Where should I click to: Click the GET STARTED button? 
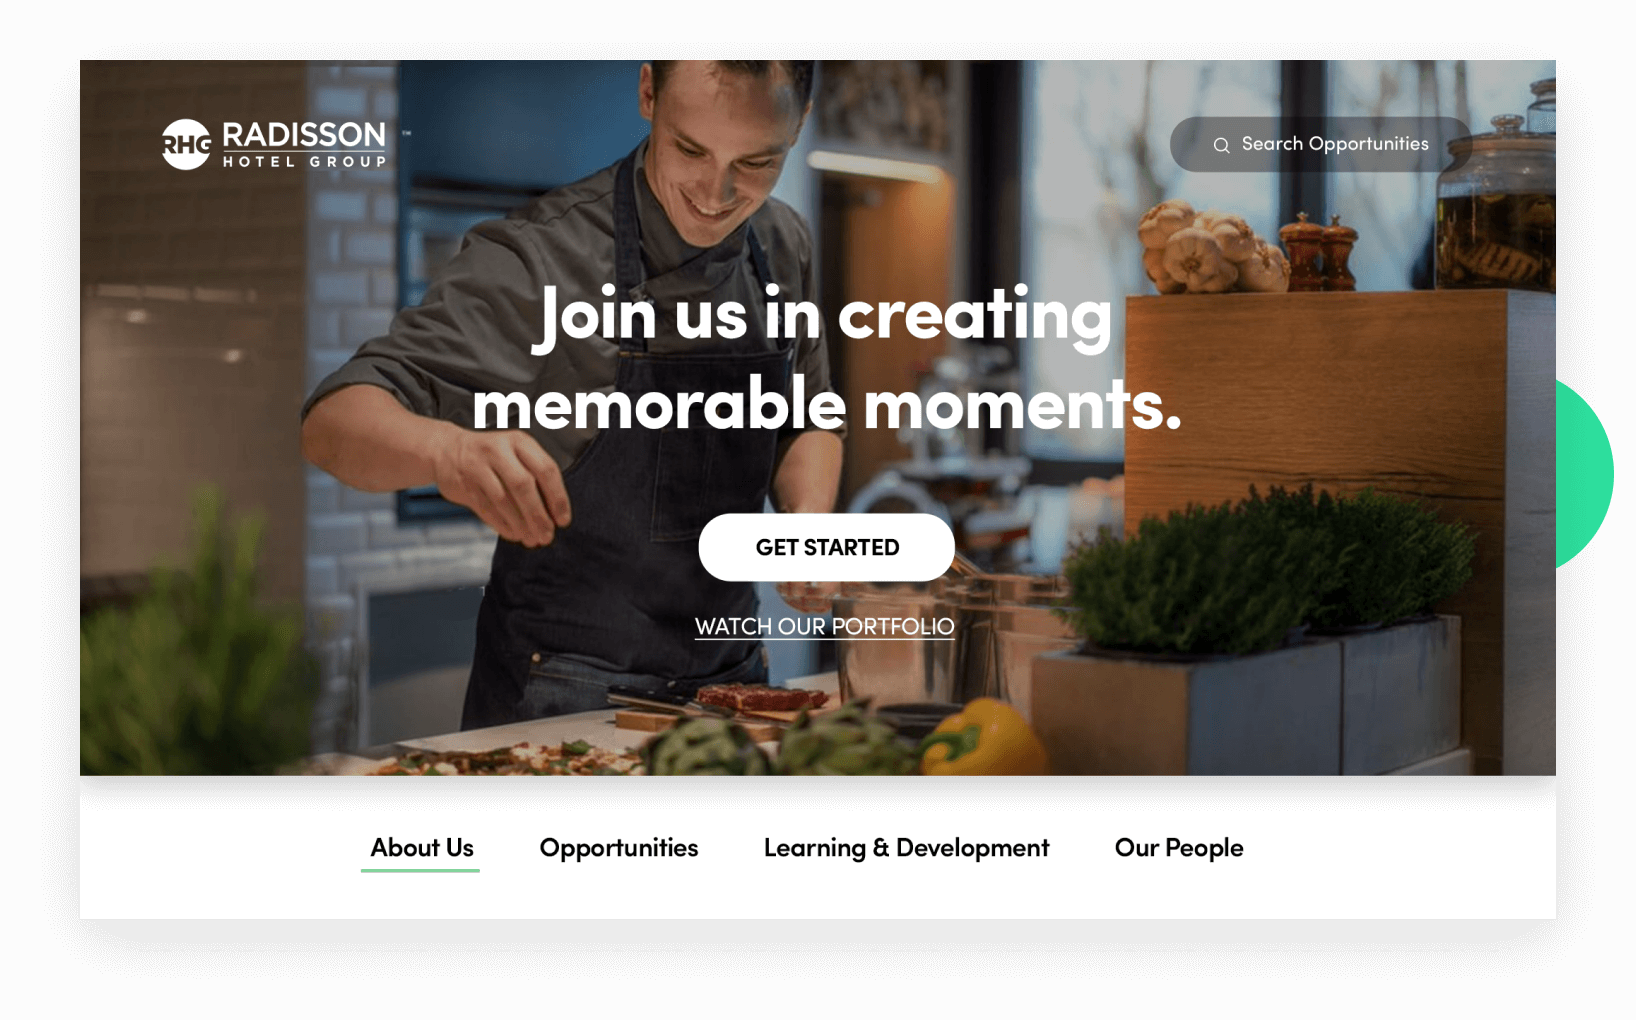pos(827,547)
